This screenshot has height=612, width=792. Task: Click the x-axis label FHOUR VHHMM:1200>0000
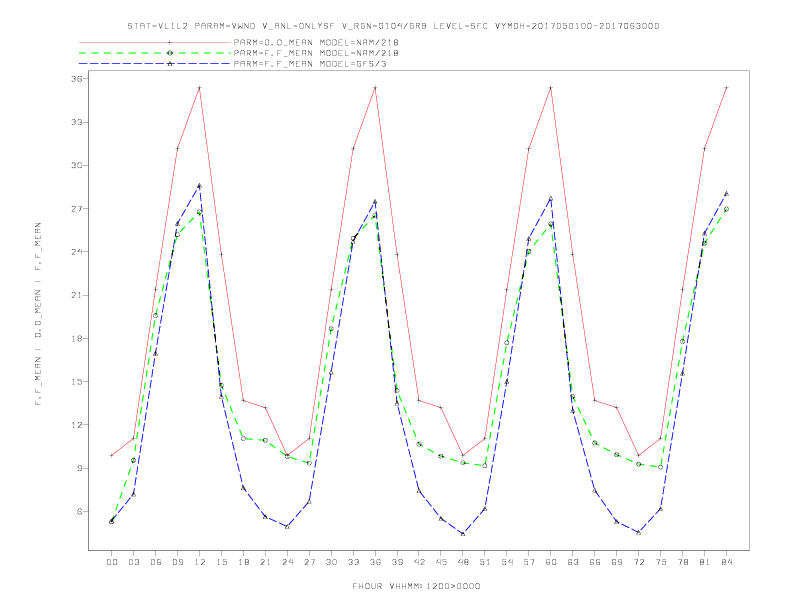click(x=416, y=586)
